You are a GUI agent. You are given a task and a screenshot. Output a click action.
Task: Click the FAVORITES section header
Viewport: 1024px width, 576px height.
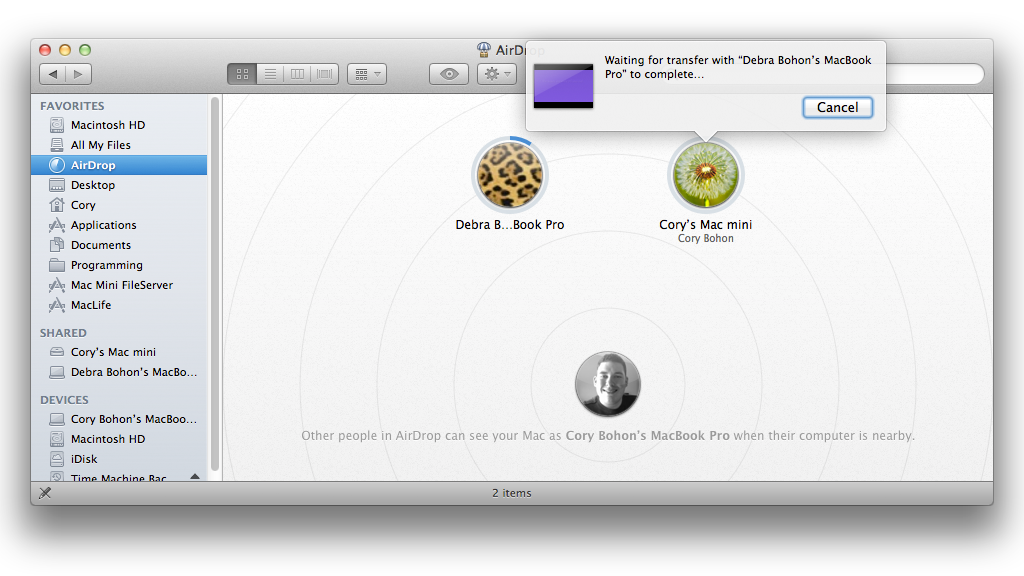click(x=72, y=106)
